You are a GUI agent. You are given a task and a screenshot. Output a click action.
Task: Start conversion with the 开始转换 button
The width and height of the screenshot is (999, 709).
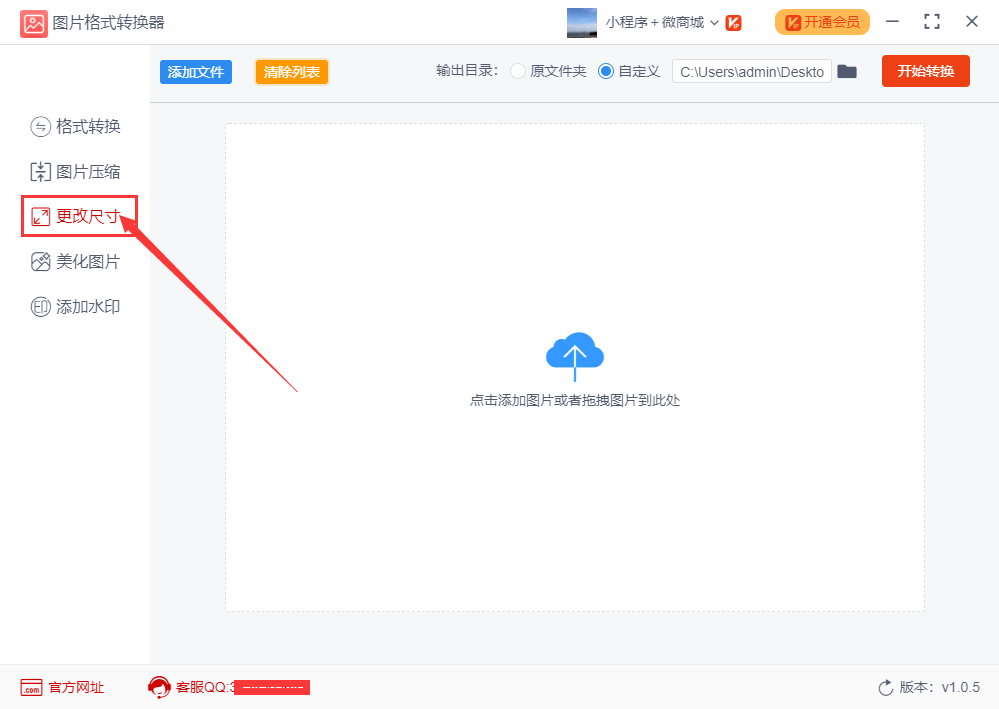point(926,71)
